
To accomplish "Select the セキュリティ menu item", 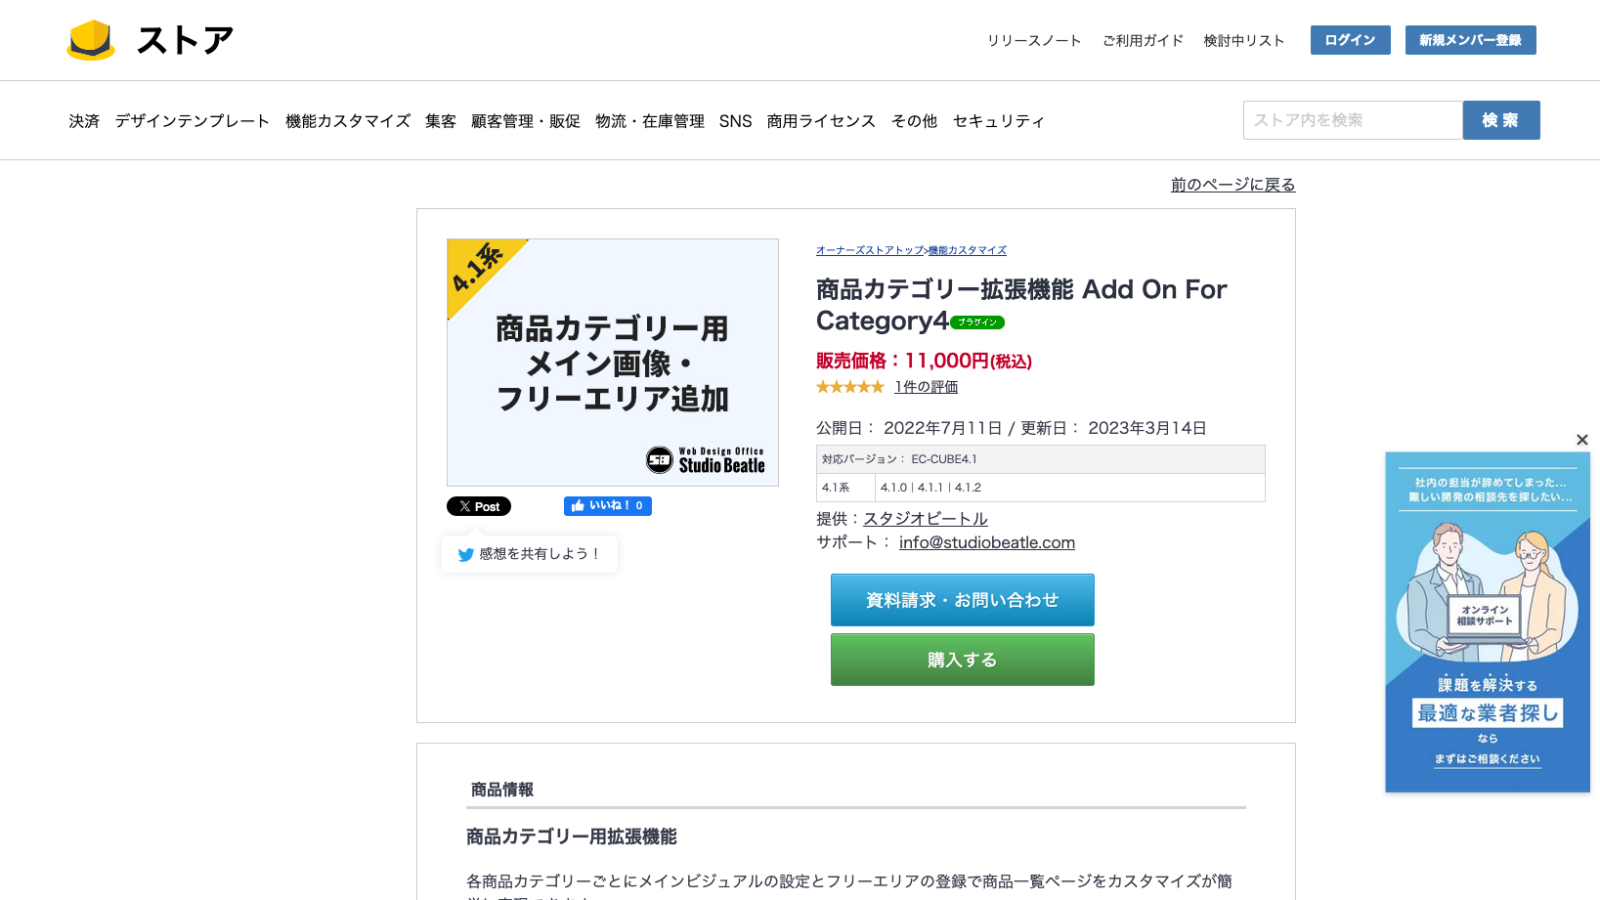I will click(999, 121).
